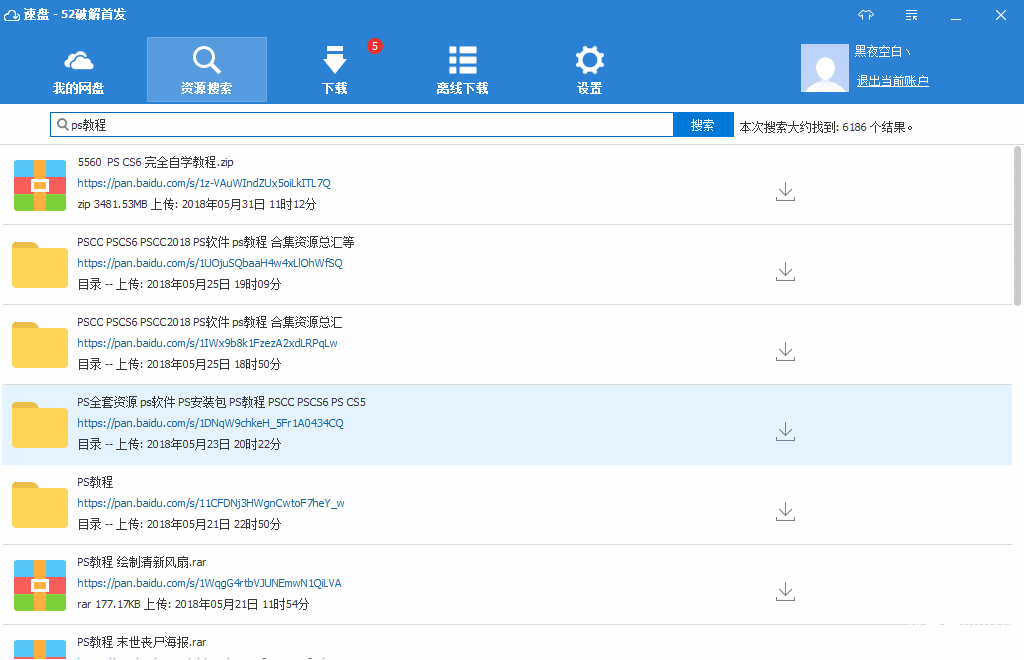Click rar icon of 末世丧尸海报.rar

coord(40,649)
